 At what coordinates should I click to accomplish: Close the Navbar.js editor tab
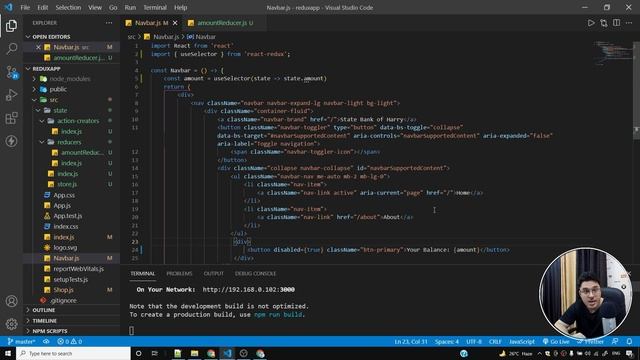[x=175, y=23]
